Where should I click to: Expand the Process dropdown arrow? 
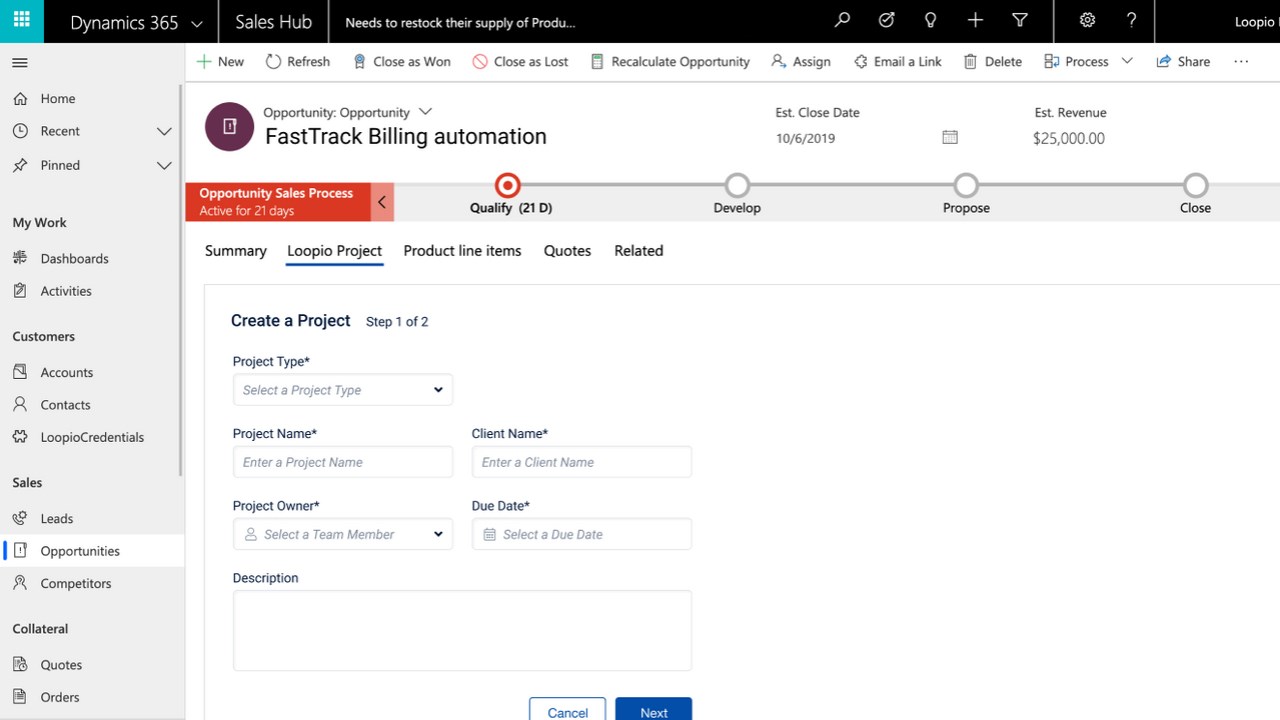pyautogui.click(x=1127, y=61)
